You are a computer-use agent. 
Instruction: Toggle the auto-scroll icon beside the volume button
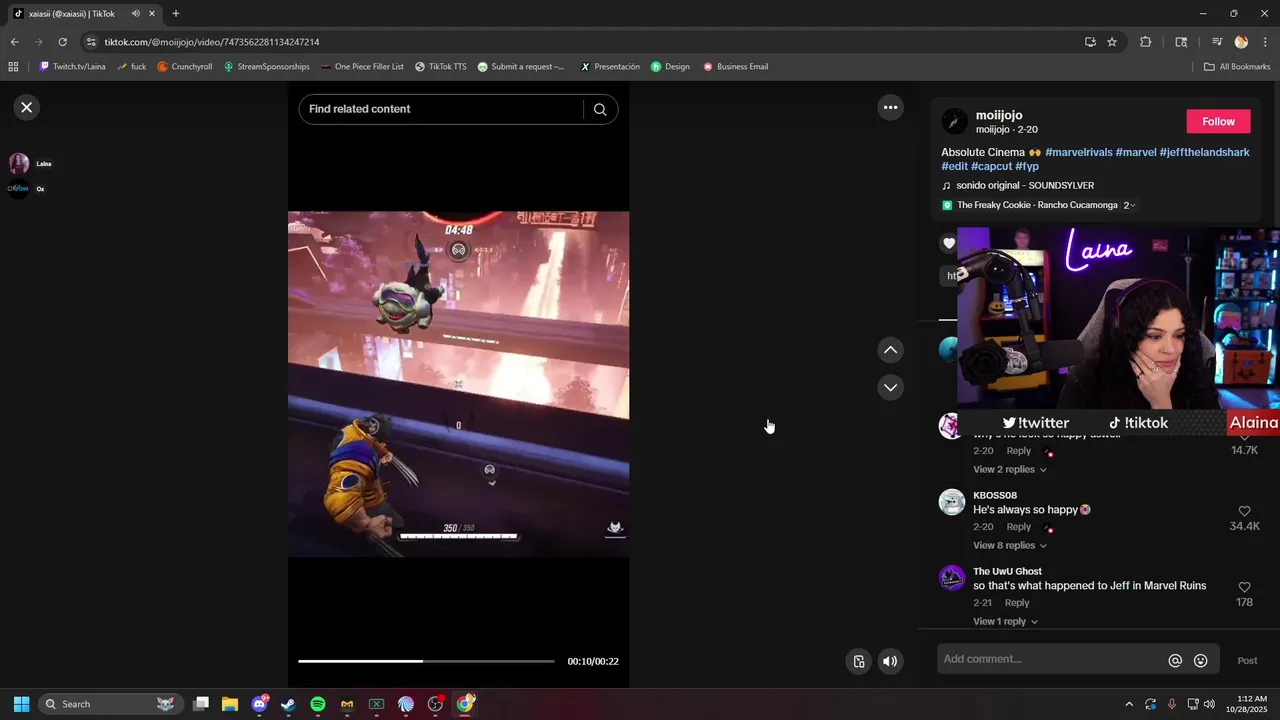tap(858, 661)
